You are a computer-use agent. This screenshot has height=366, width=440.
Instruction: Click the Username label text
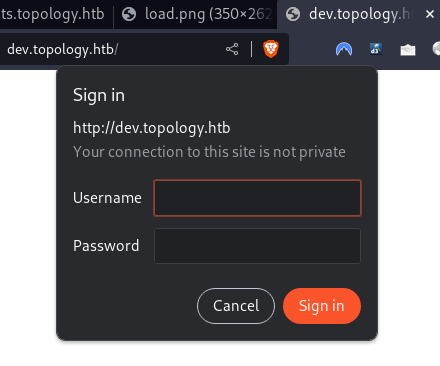(107, 198)
